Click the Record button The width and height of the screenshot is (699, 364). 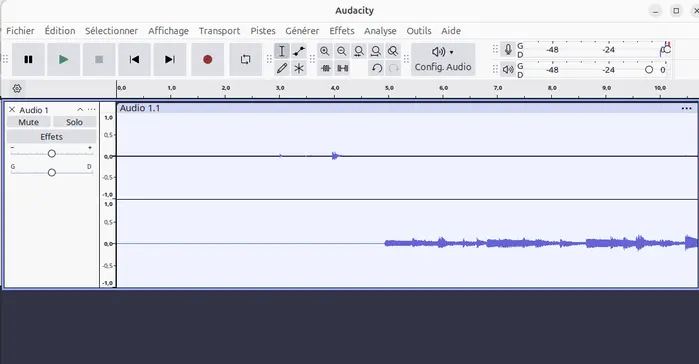[x=207, y=59]
